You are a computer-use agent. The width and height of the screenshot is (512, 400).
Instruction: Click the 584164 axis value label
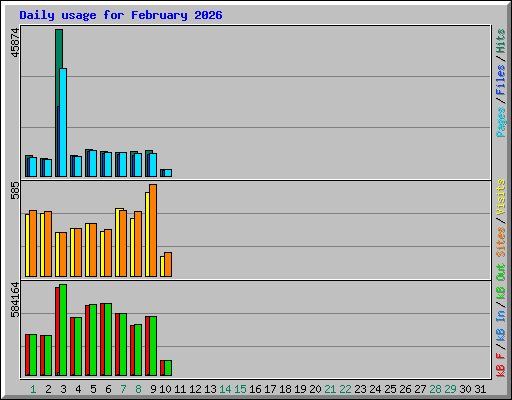click(15, 300)
